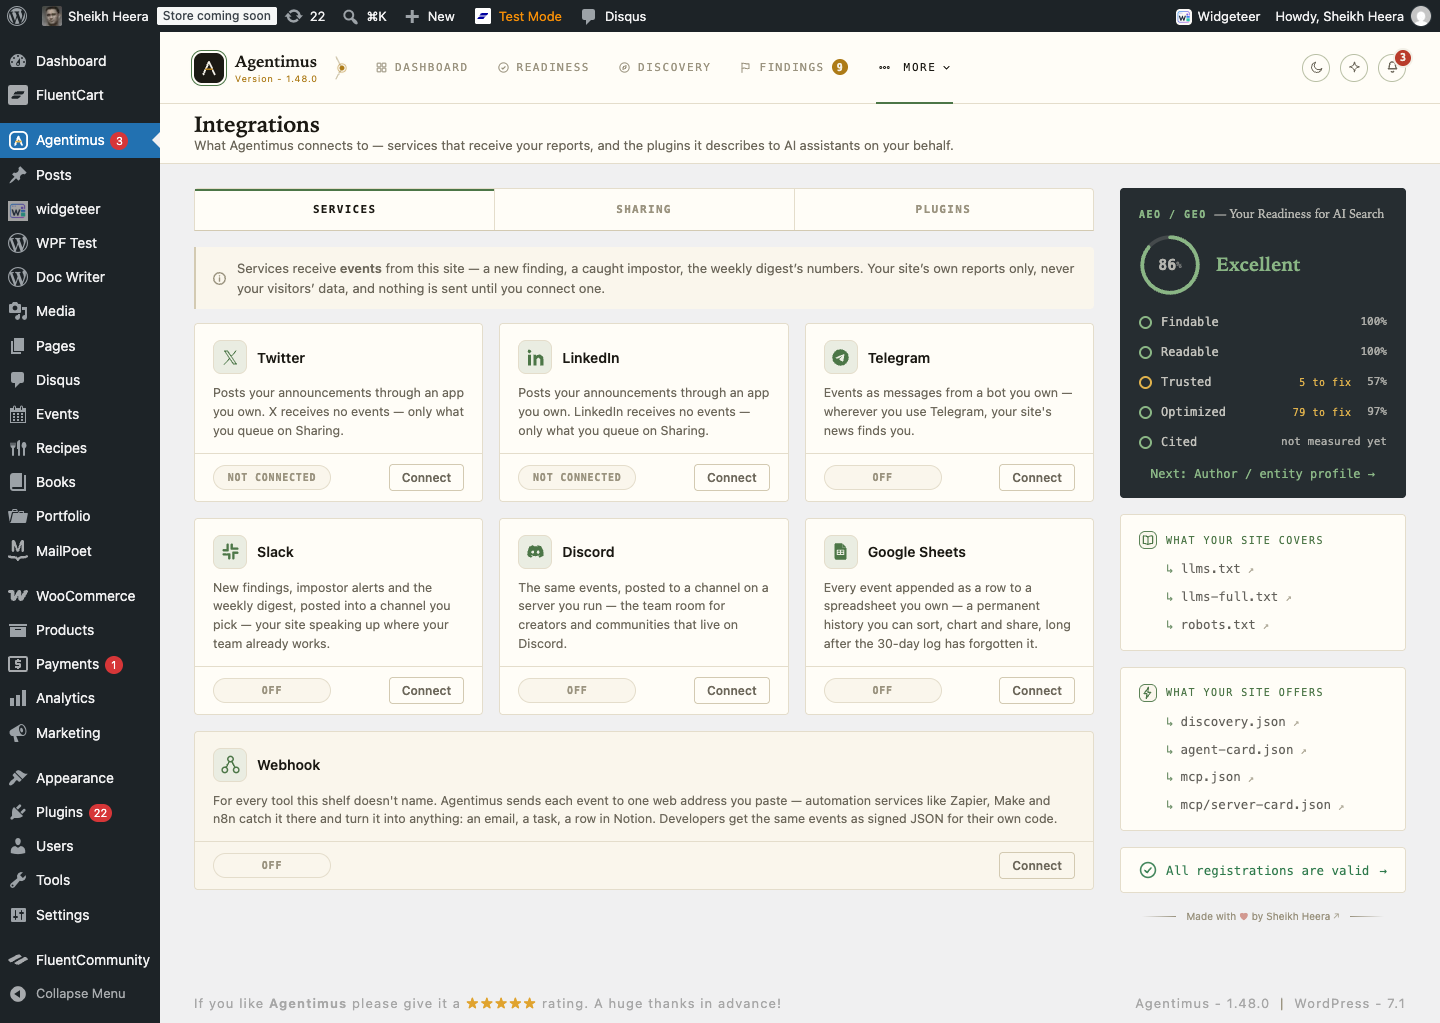
Task: Connect the Telegram service
Action: [x=1037, y=478]
